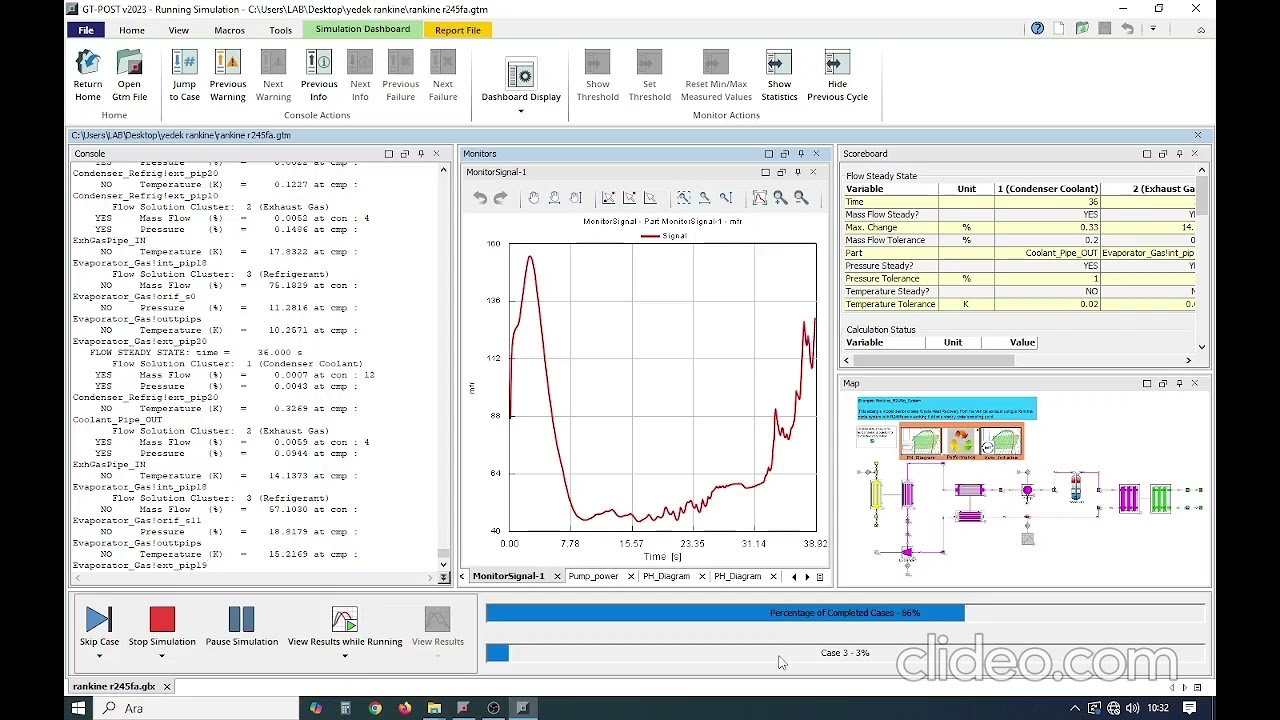Click the taskbar search box labeled Ara
The image size is (1280, 720).
[196, 708]
